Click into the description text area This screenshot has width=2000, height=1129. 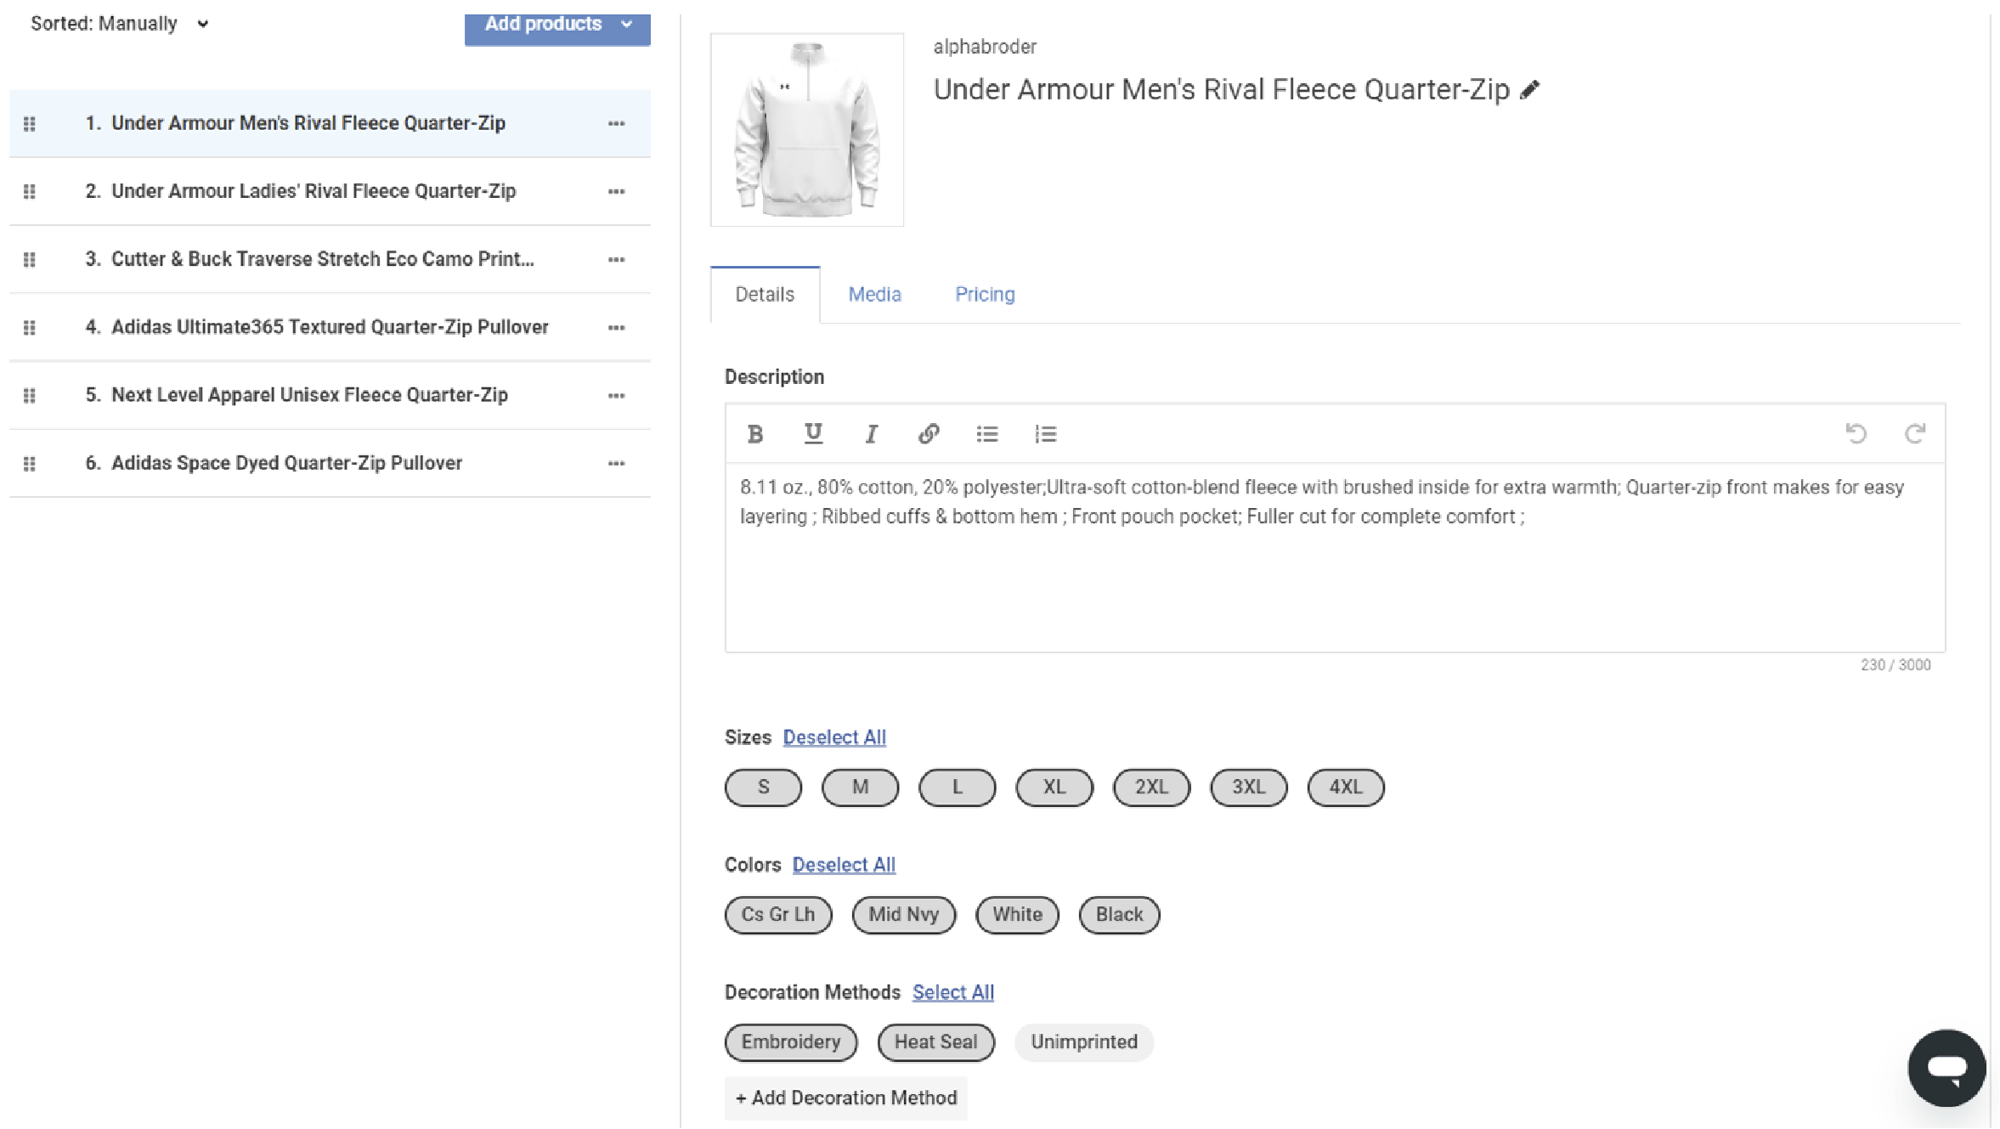pos(1335,557)
